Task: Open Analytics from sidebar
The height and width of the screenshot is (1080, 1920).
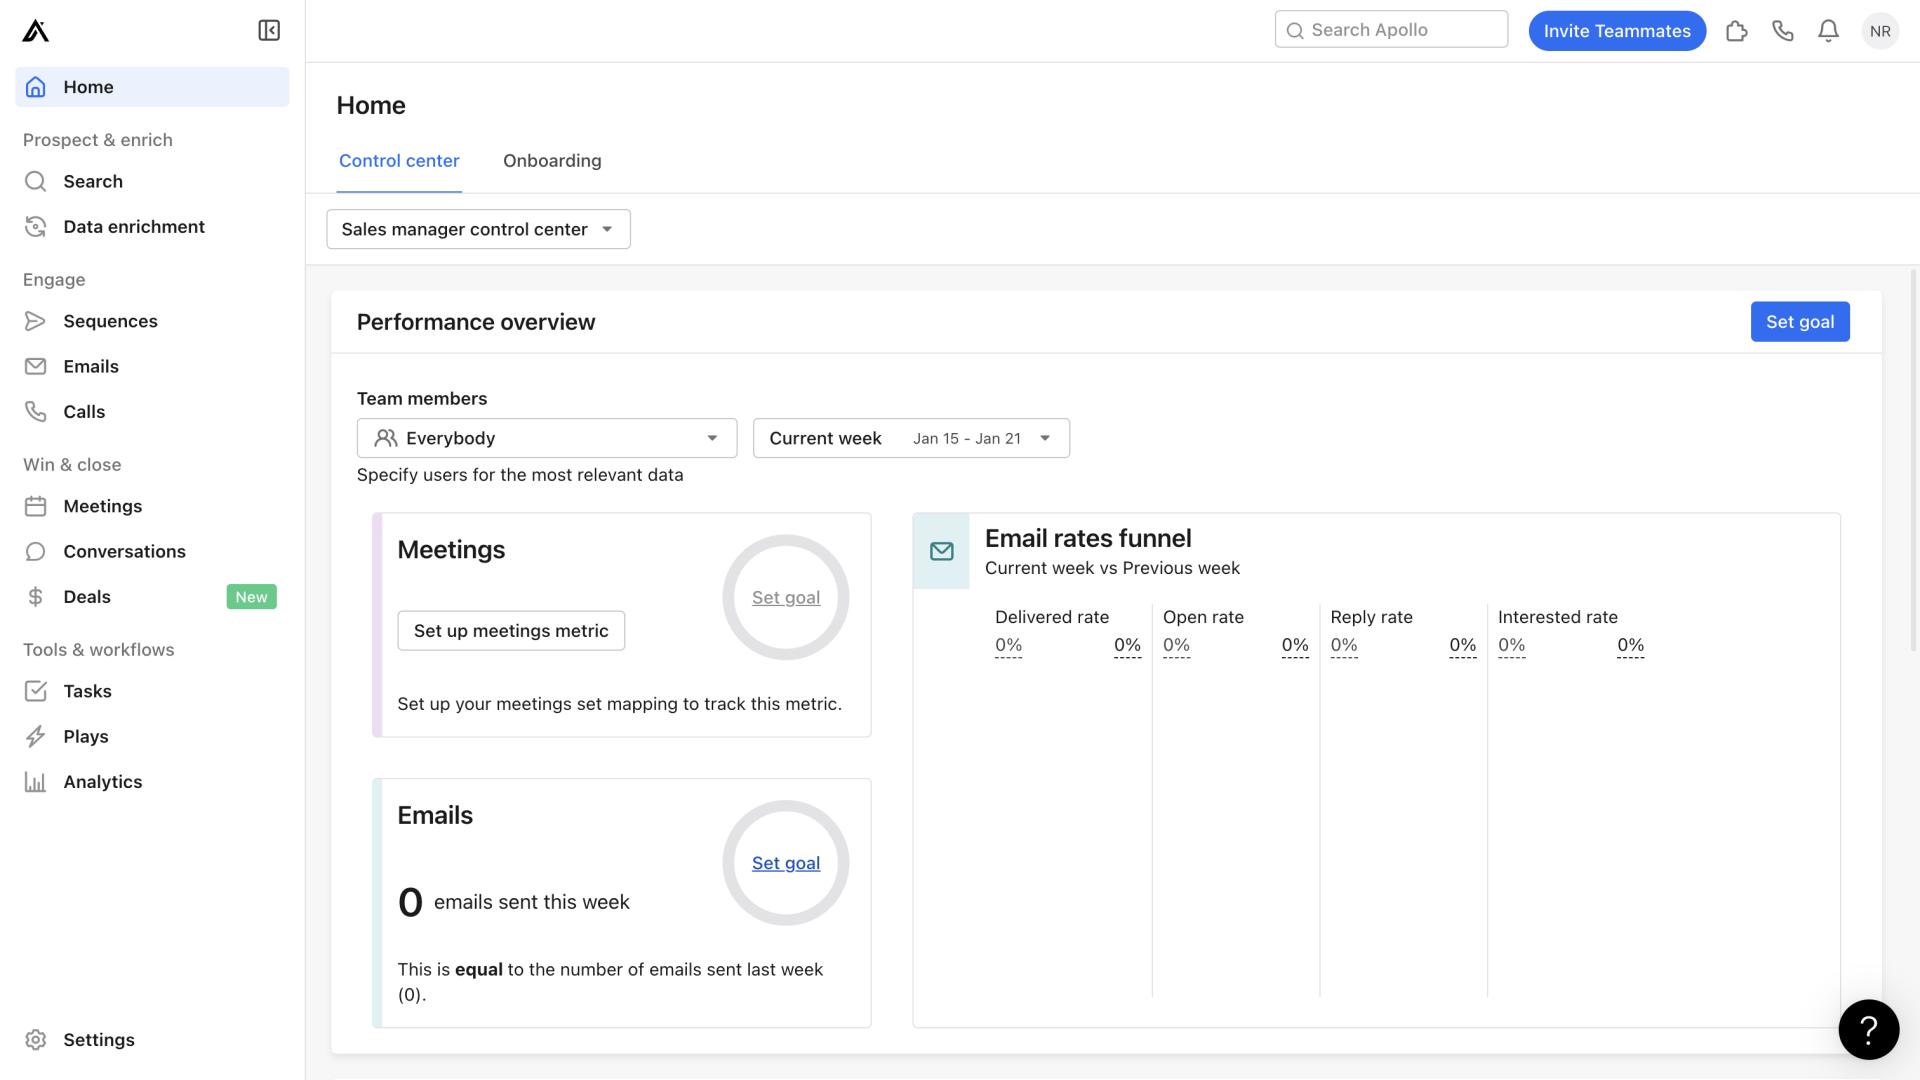Action: tap(103, 781)
